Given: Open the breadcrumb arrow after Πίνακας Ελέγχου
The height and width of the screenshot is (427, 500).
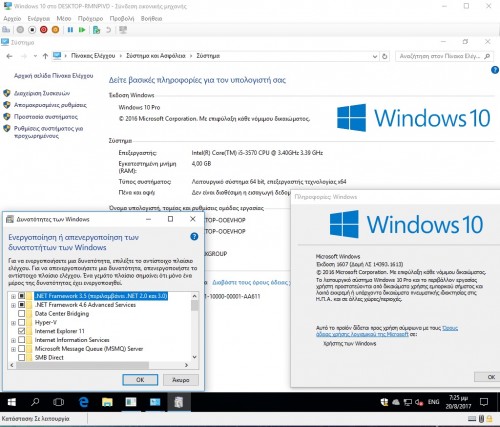Looking at the screenshot, I should click(121, 56).
